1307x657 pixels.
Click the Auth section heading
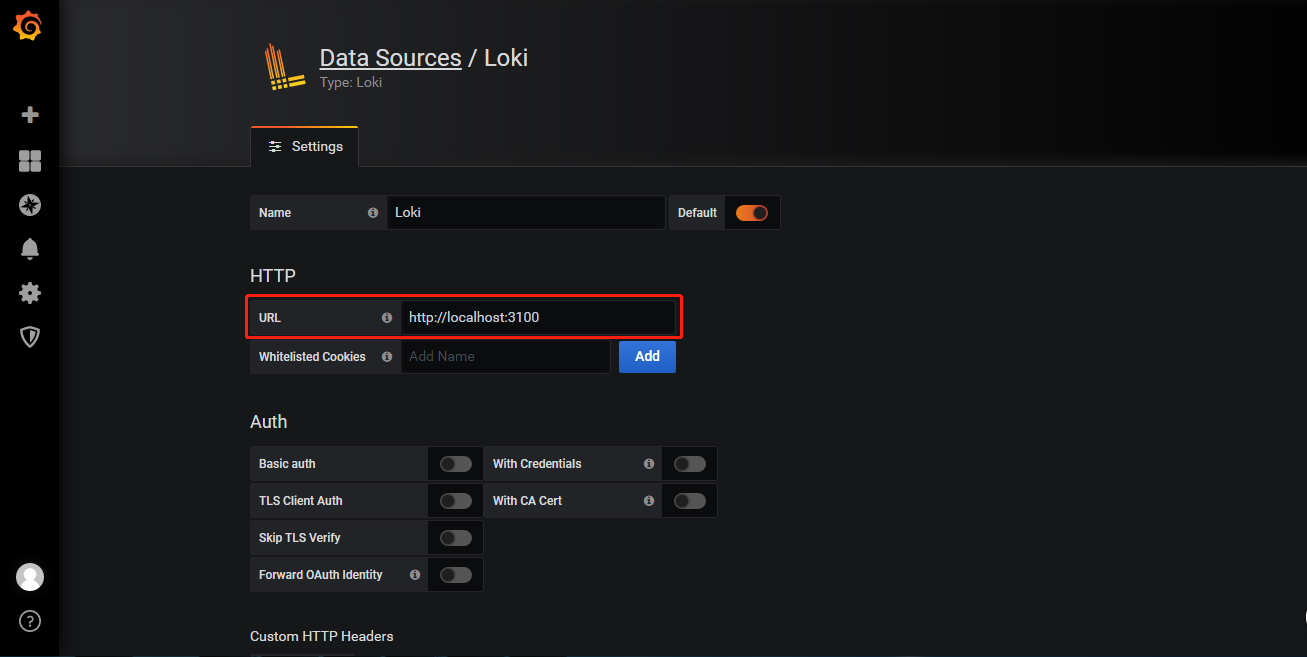coord(269,422)
